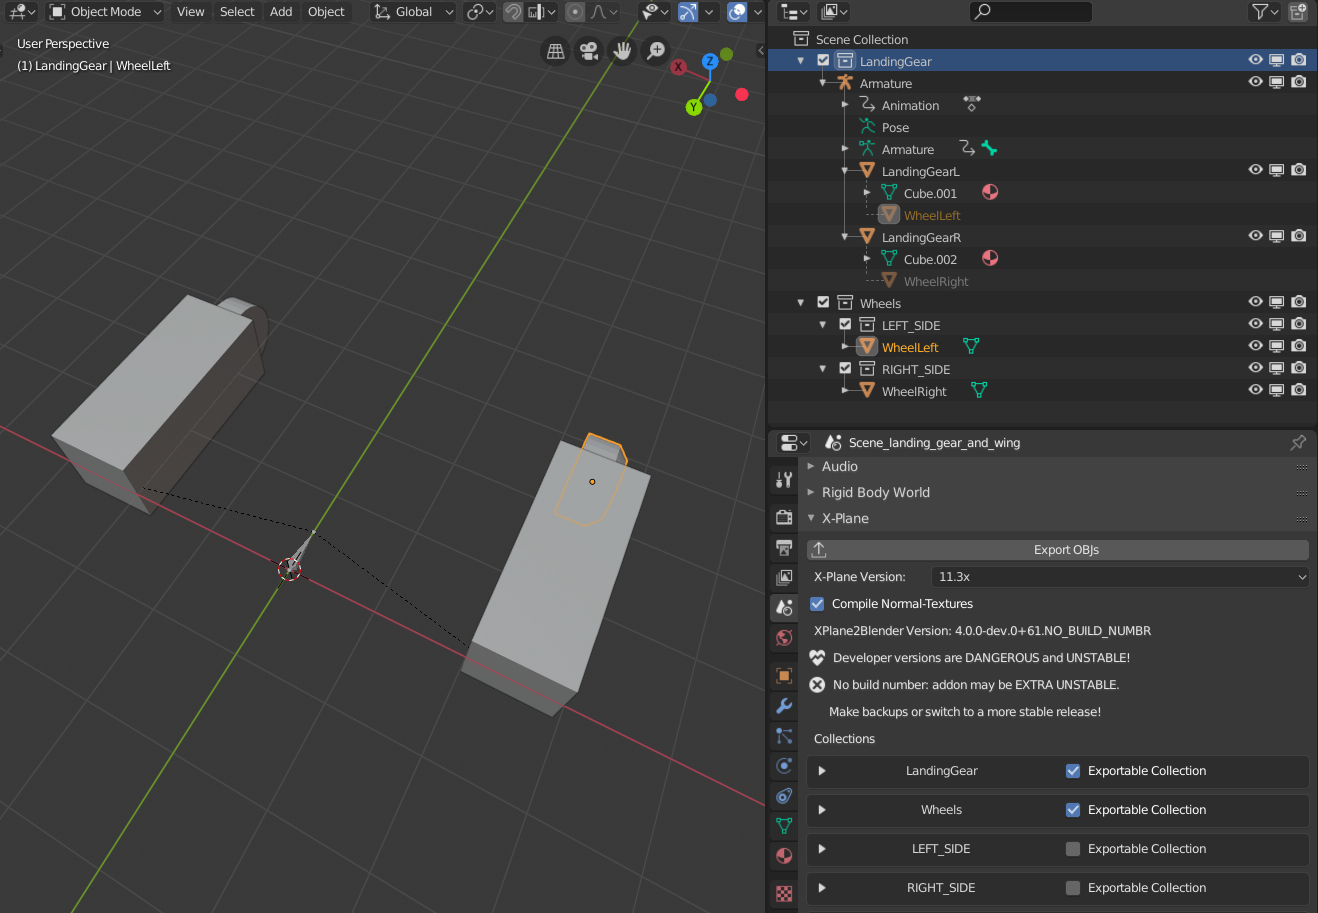Select WheelRight under RIGHT_SIDE collection
Screen dimensions: 1318x913
pos(914,391)
